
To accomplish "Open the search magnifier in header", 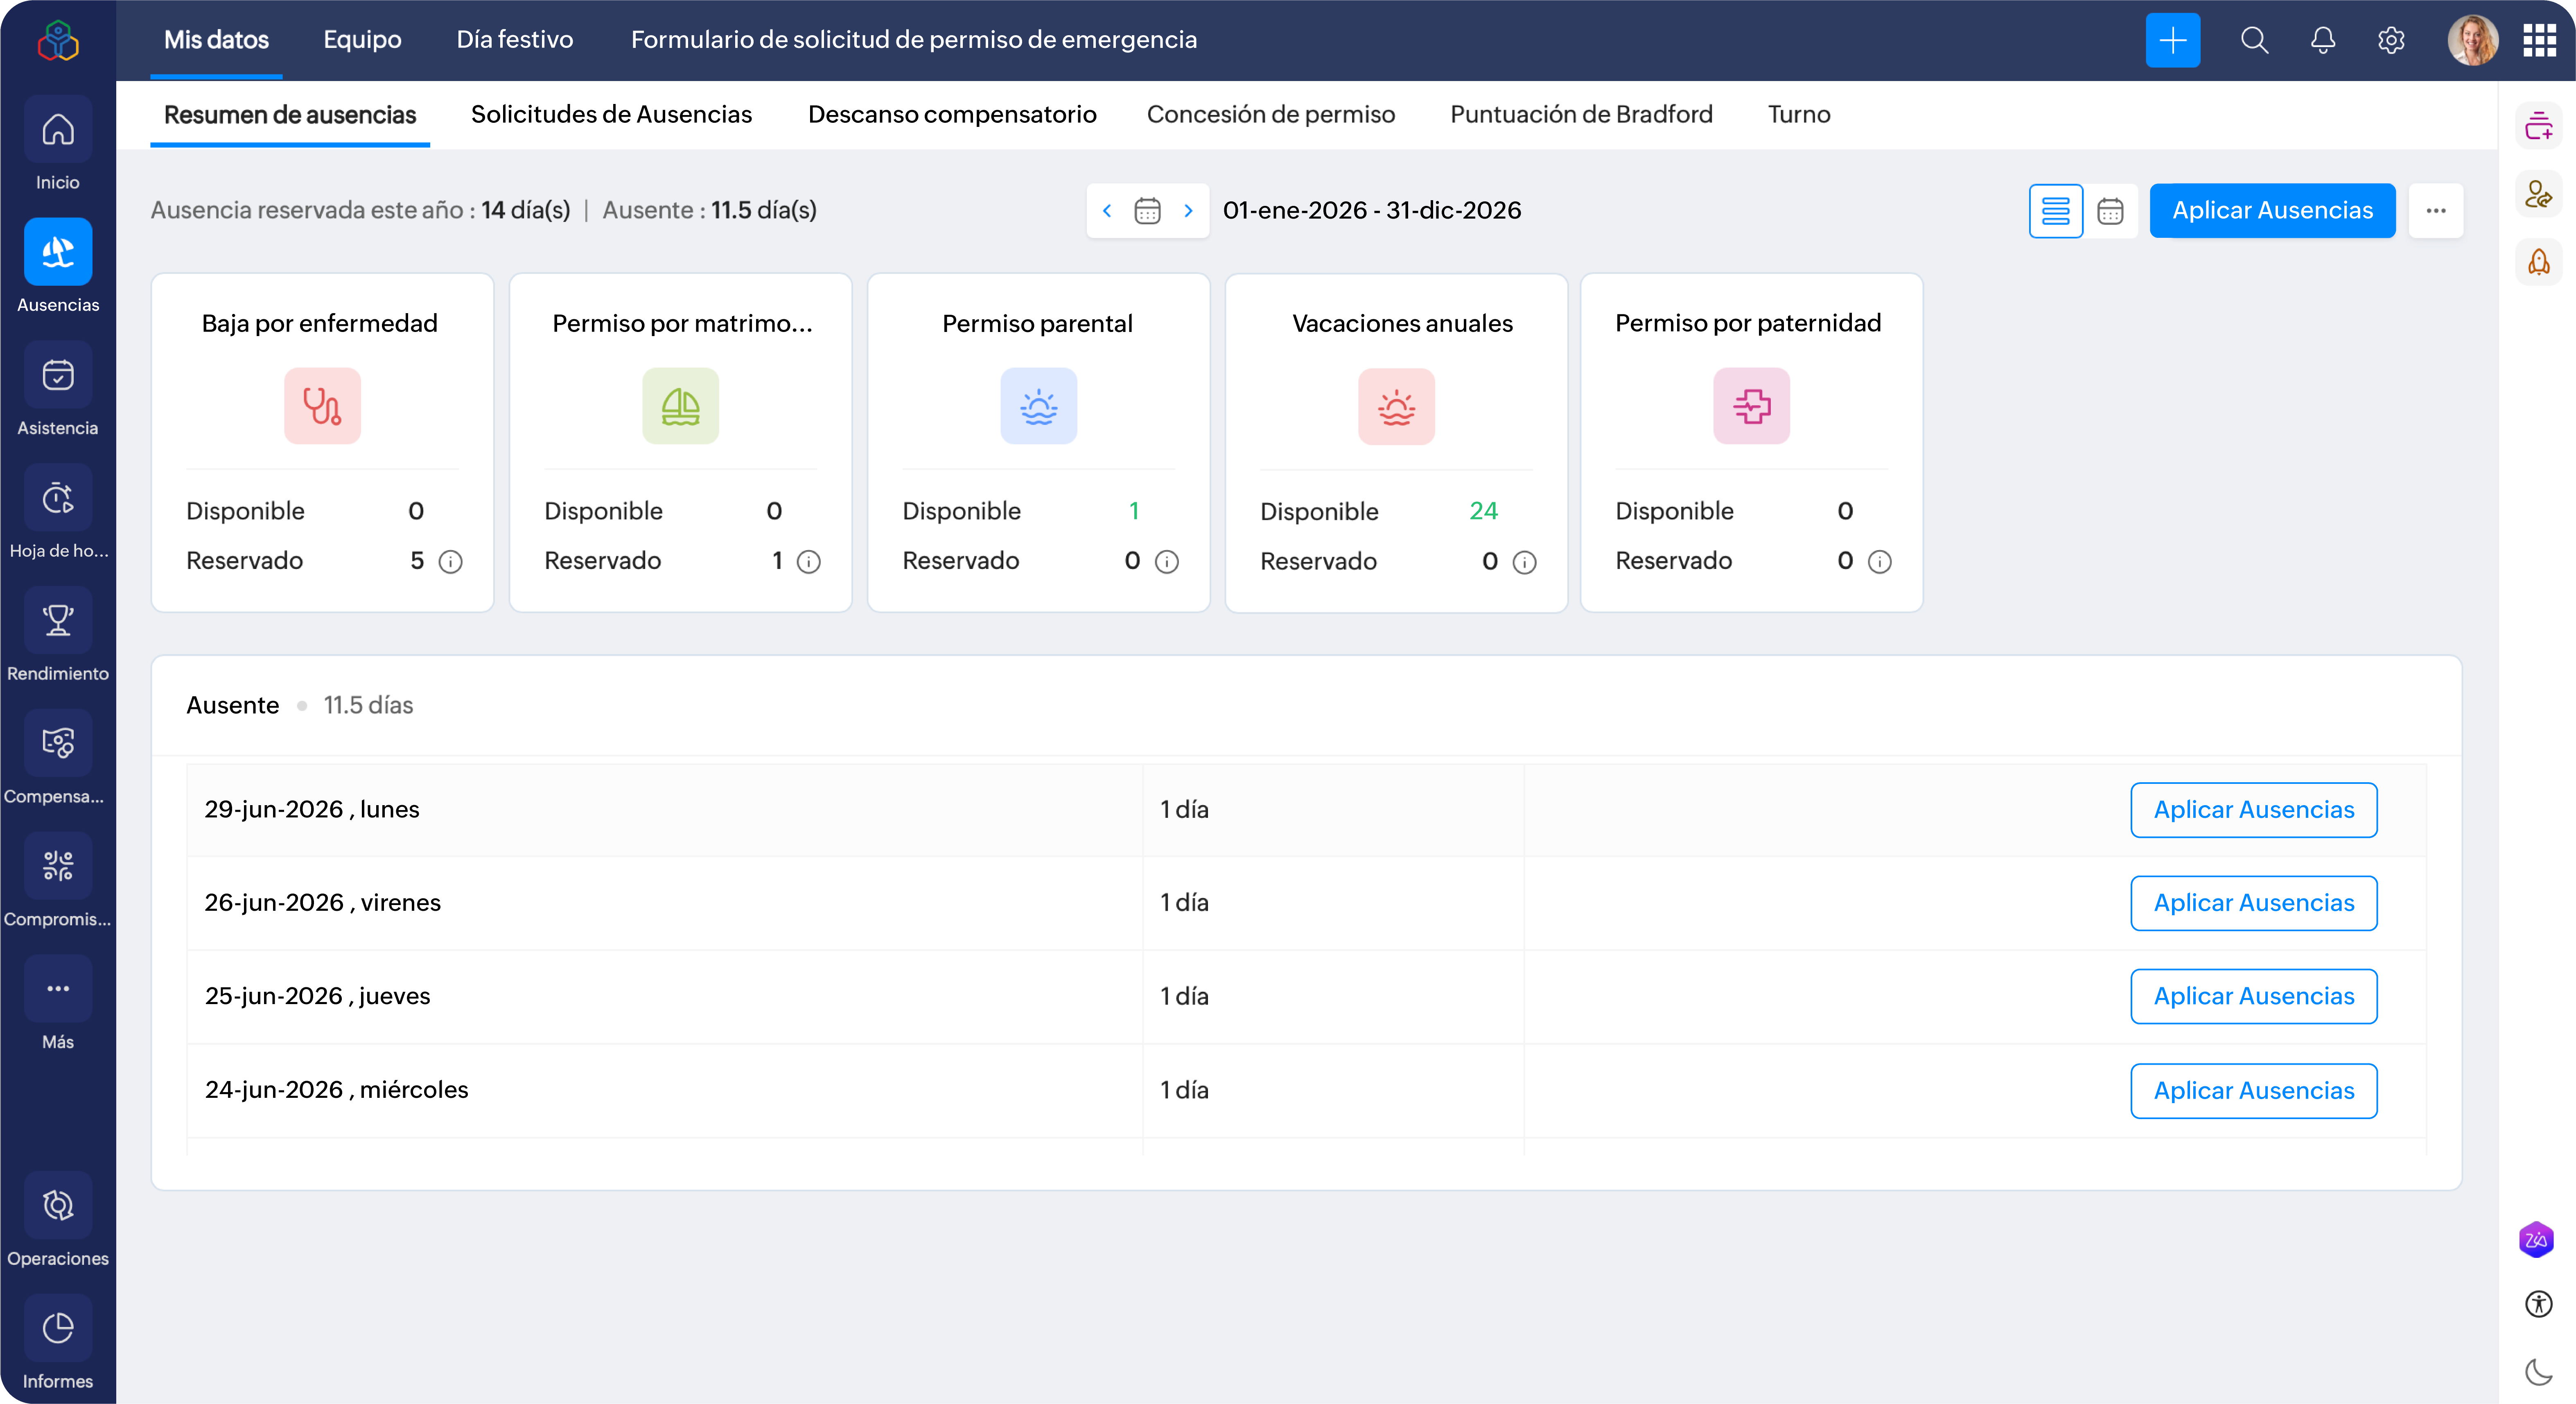I will click(x=2254, y=40).
